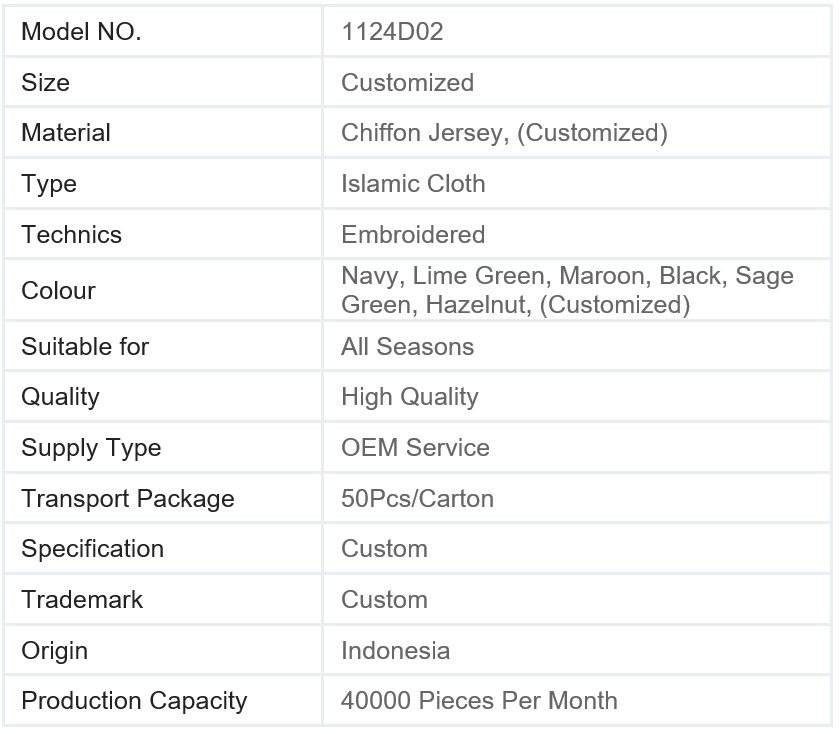Click the Transport Package label
840x734 pixels.
pos(128,498)
